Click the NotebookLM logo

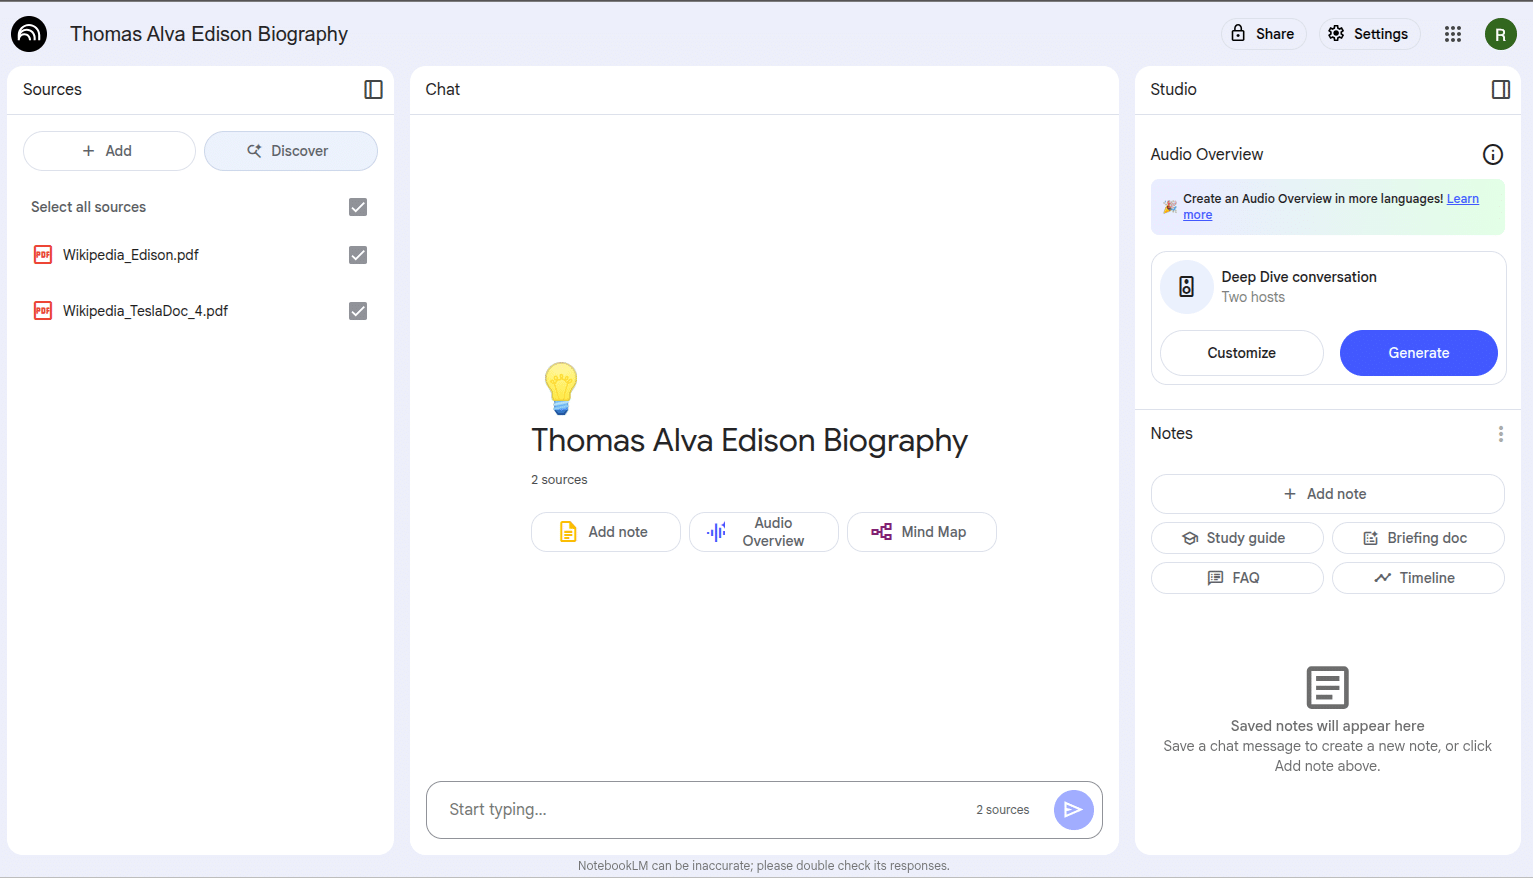(x=29, y=34)
